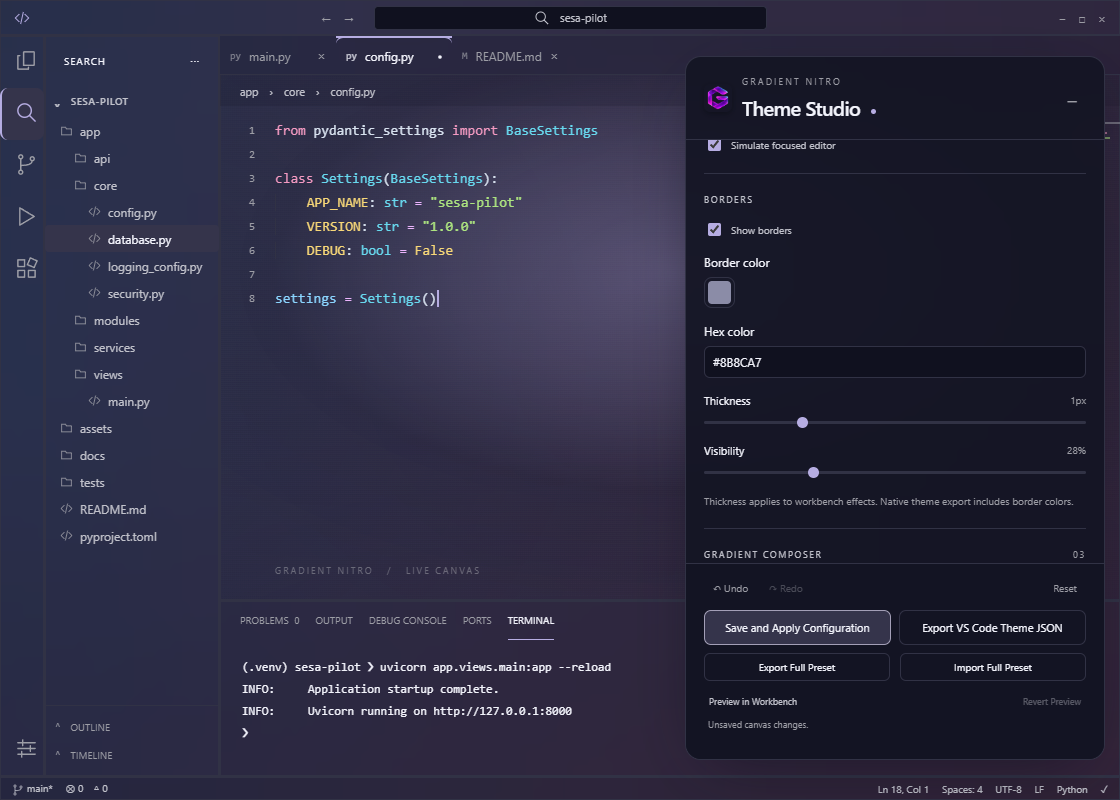Click the code brackets app icon in title bar

pos(22,18)
